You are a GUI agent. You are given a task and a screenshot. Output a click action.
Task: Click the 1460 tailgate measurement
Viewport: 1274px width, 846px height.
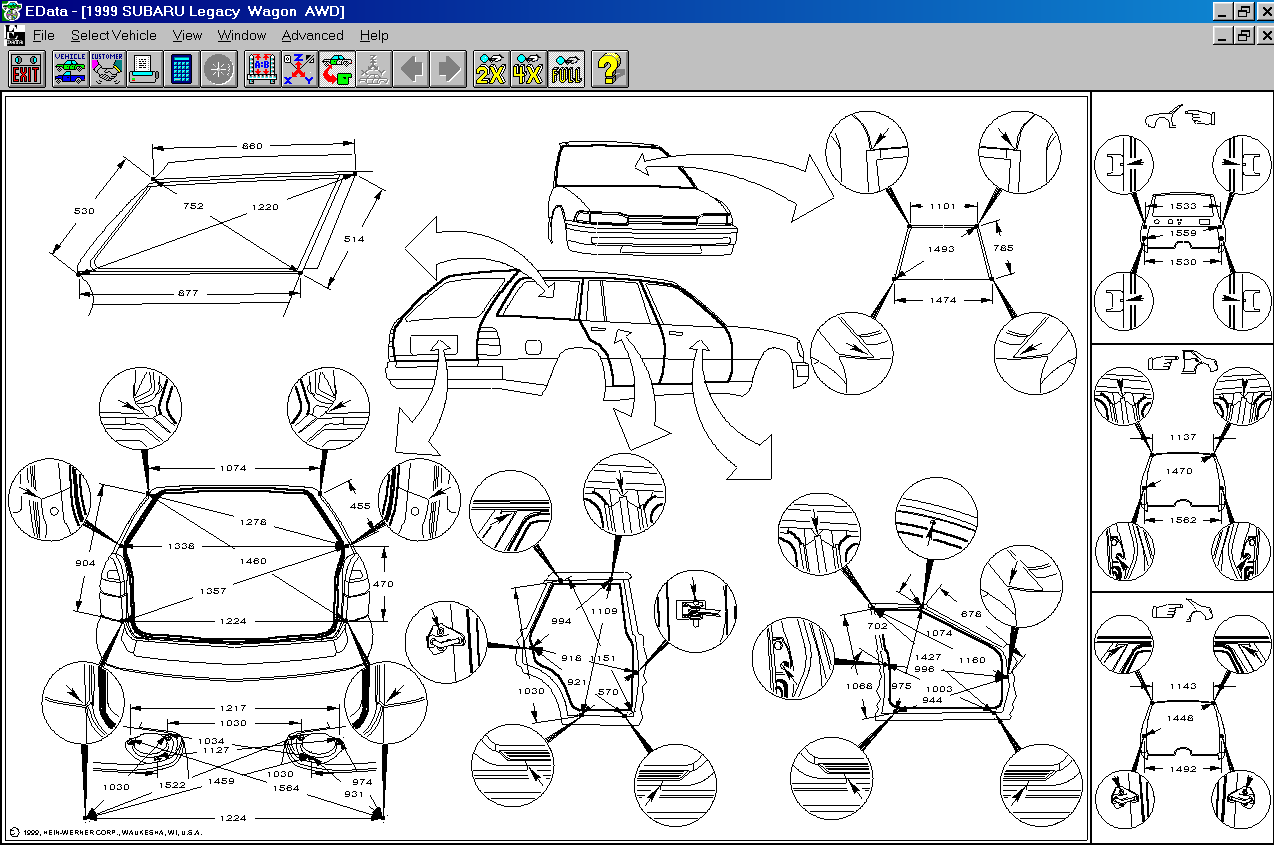tap(252, 561)
